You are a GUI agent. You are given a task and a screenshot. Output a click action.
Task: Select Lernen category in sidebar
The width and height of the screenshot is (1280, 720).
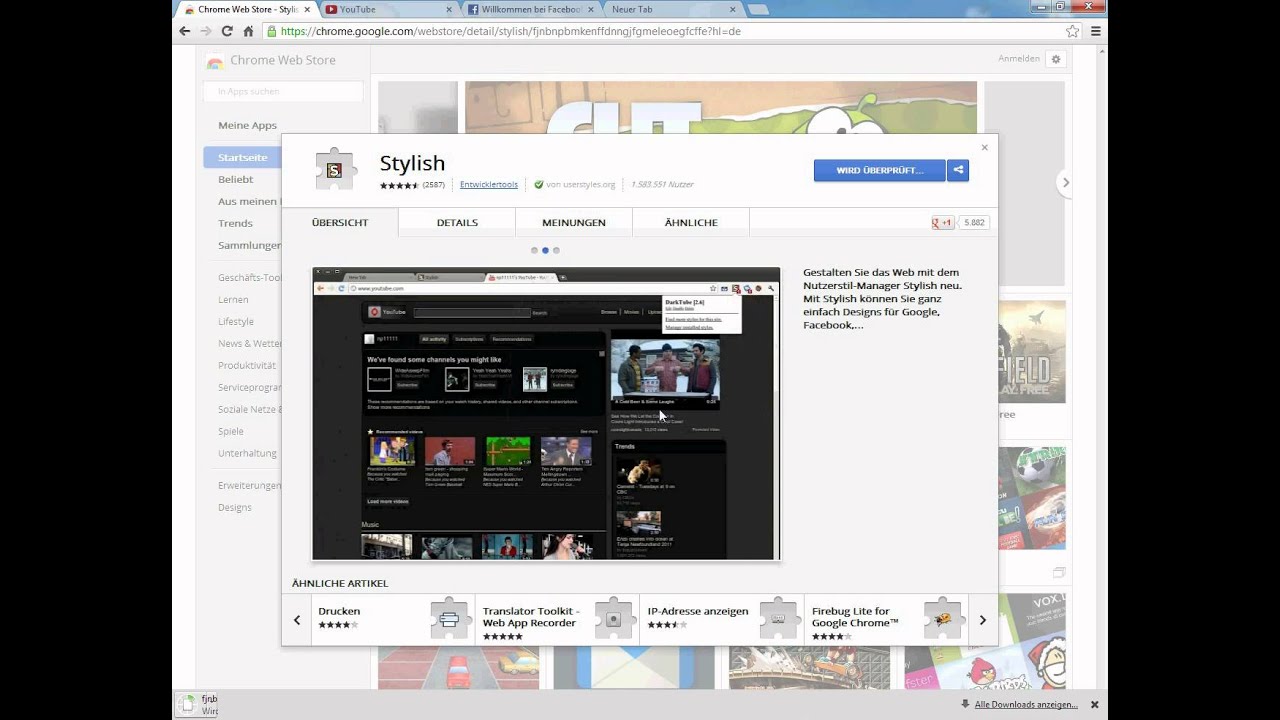233,299
